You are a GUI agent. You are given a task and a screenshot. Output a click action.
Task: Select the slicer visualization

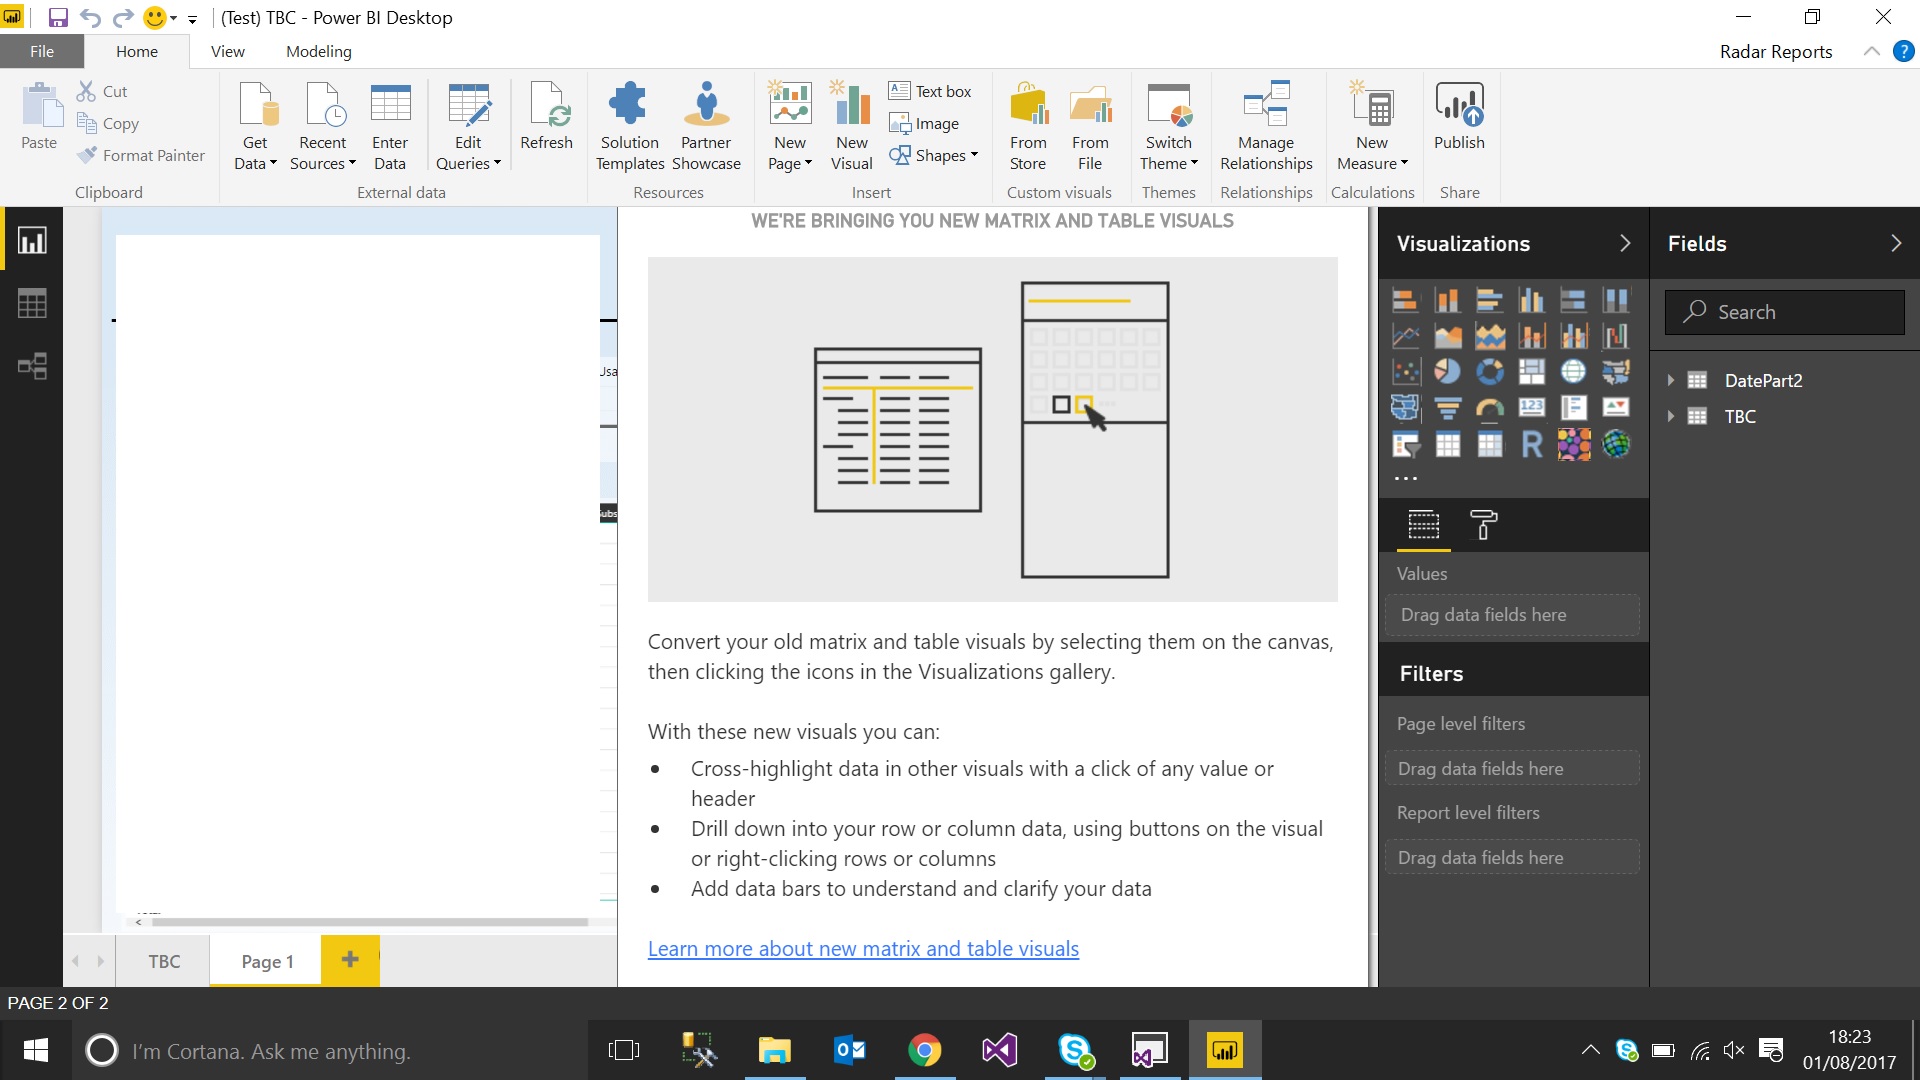(x=1405, y=444)
